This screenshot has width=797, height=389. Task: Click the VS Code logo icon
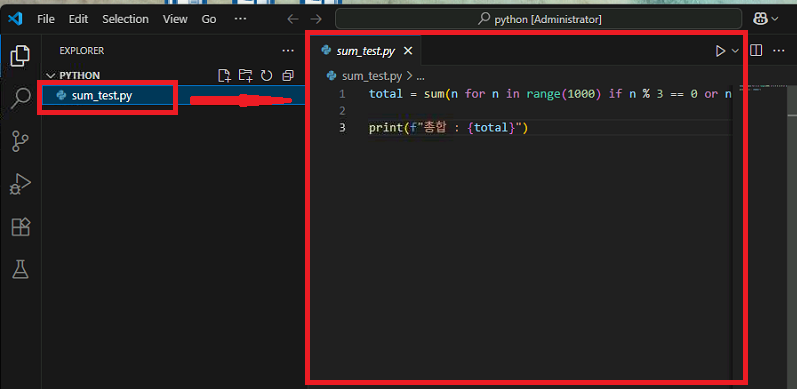15,19
